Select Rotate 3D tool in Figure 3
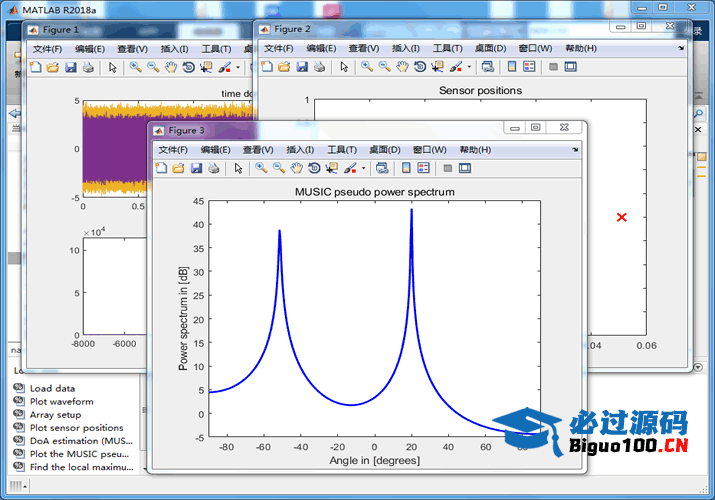This screenshot has height=500, width=715. (314, 168)
